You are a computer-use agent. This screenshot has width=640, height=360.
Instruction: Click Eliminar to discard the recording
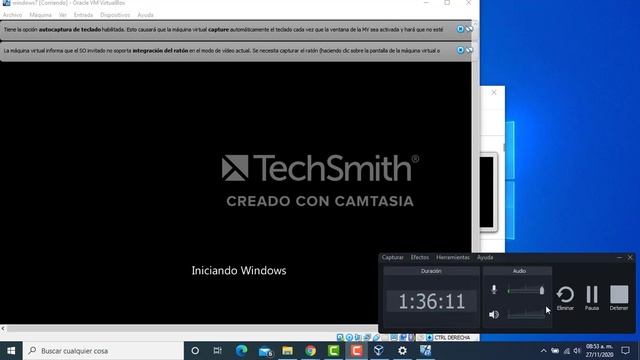[x=565, y=298]
